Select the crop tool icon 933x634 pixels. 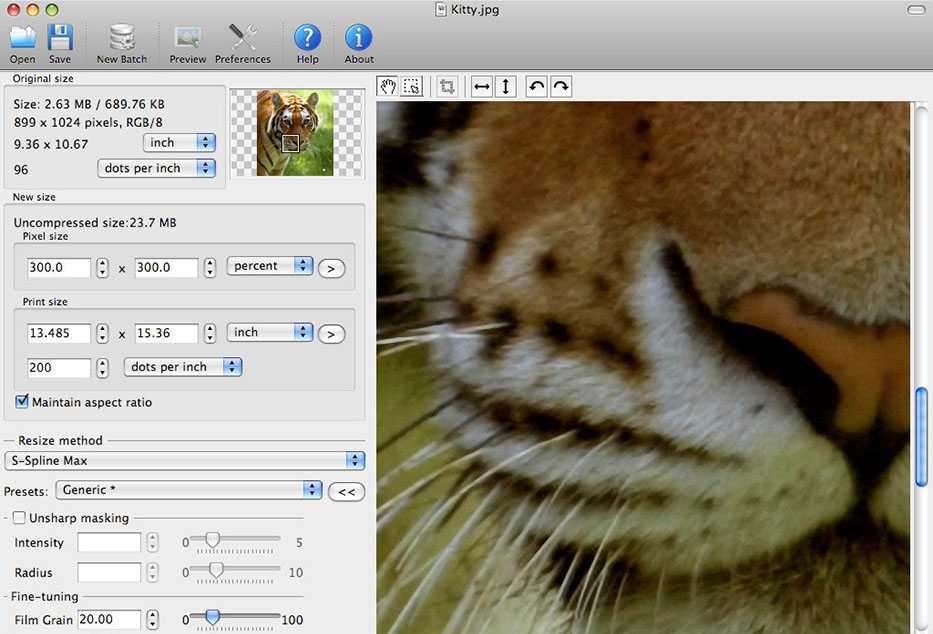447,87
